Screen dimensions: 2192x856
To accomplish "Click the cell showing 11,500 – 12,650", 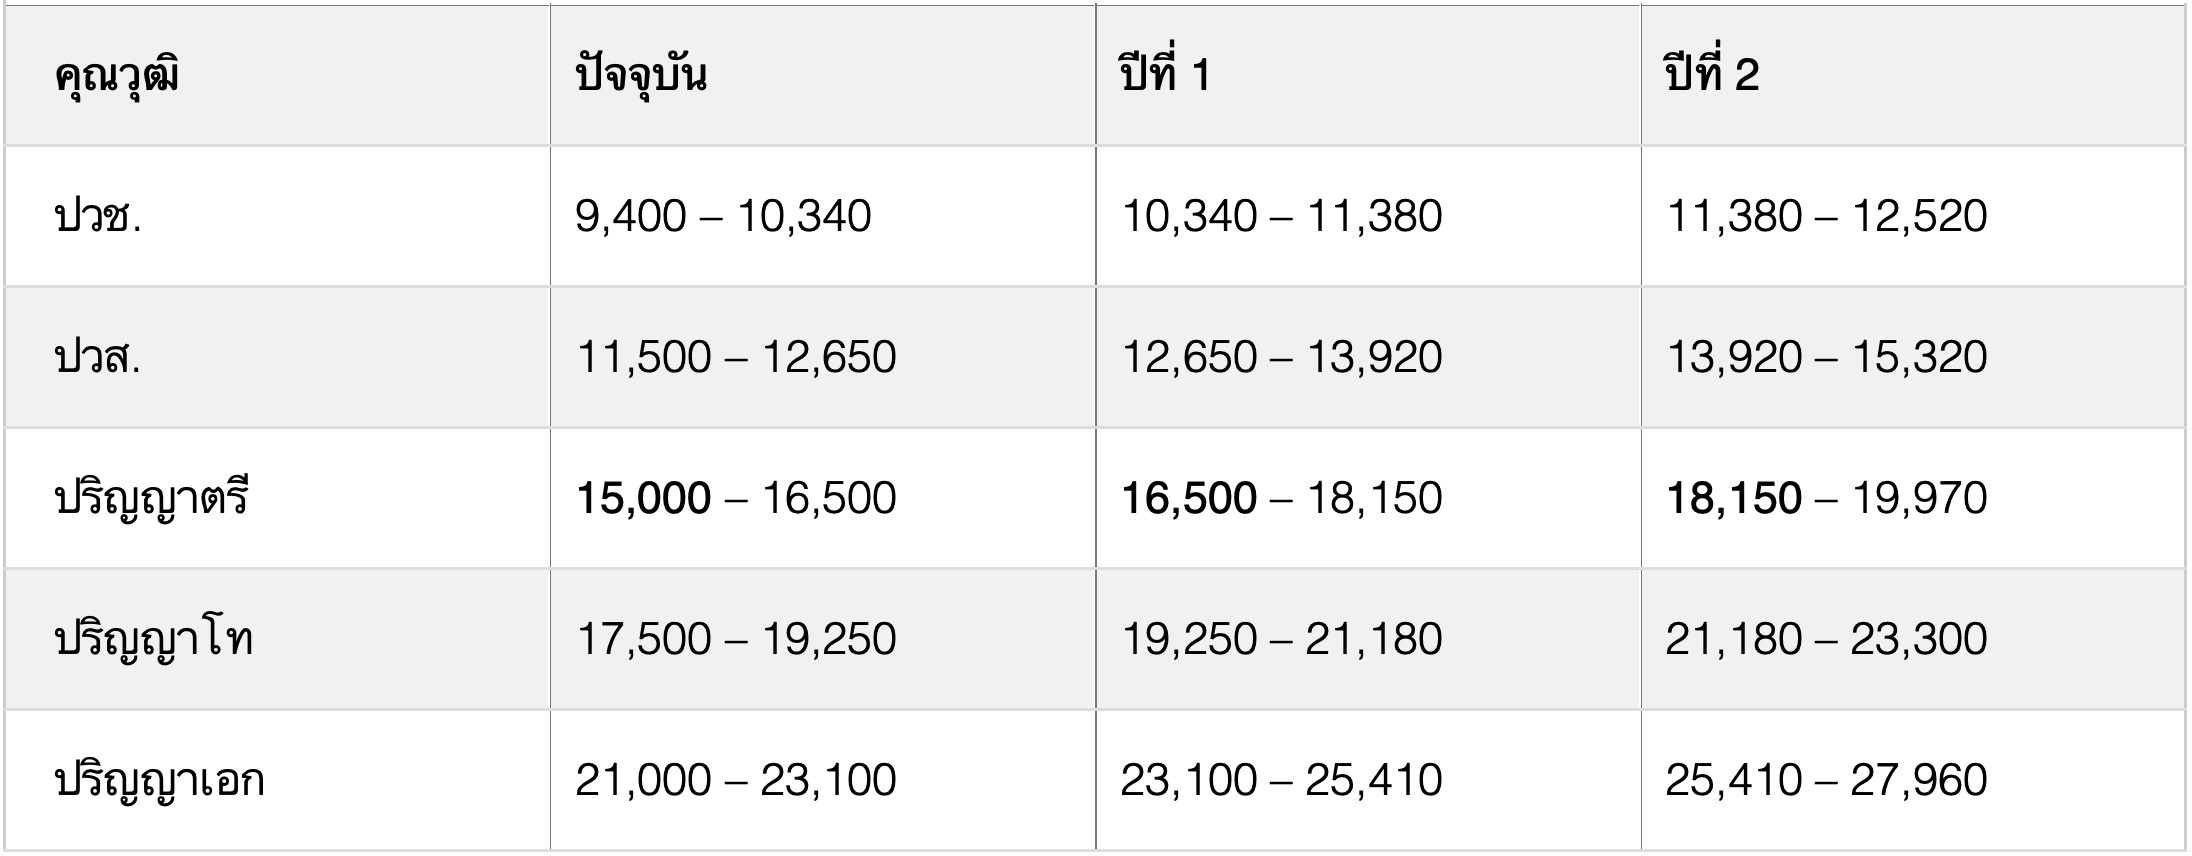I will (736, 358).
